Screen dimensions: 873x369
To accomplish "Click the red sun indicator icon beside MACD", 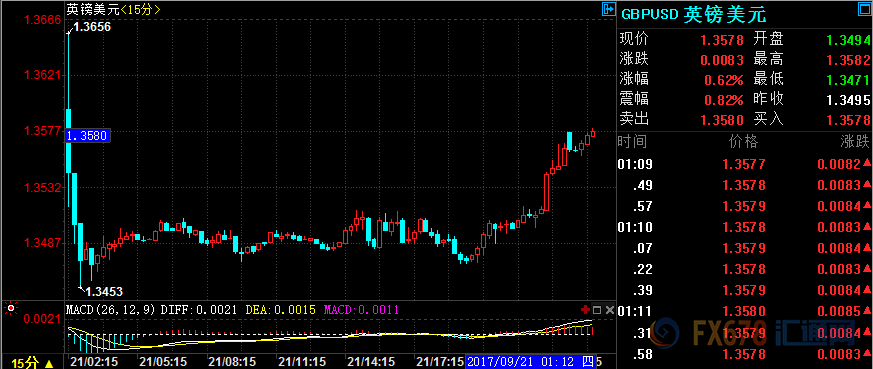I will click(10, 308).
